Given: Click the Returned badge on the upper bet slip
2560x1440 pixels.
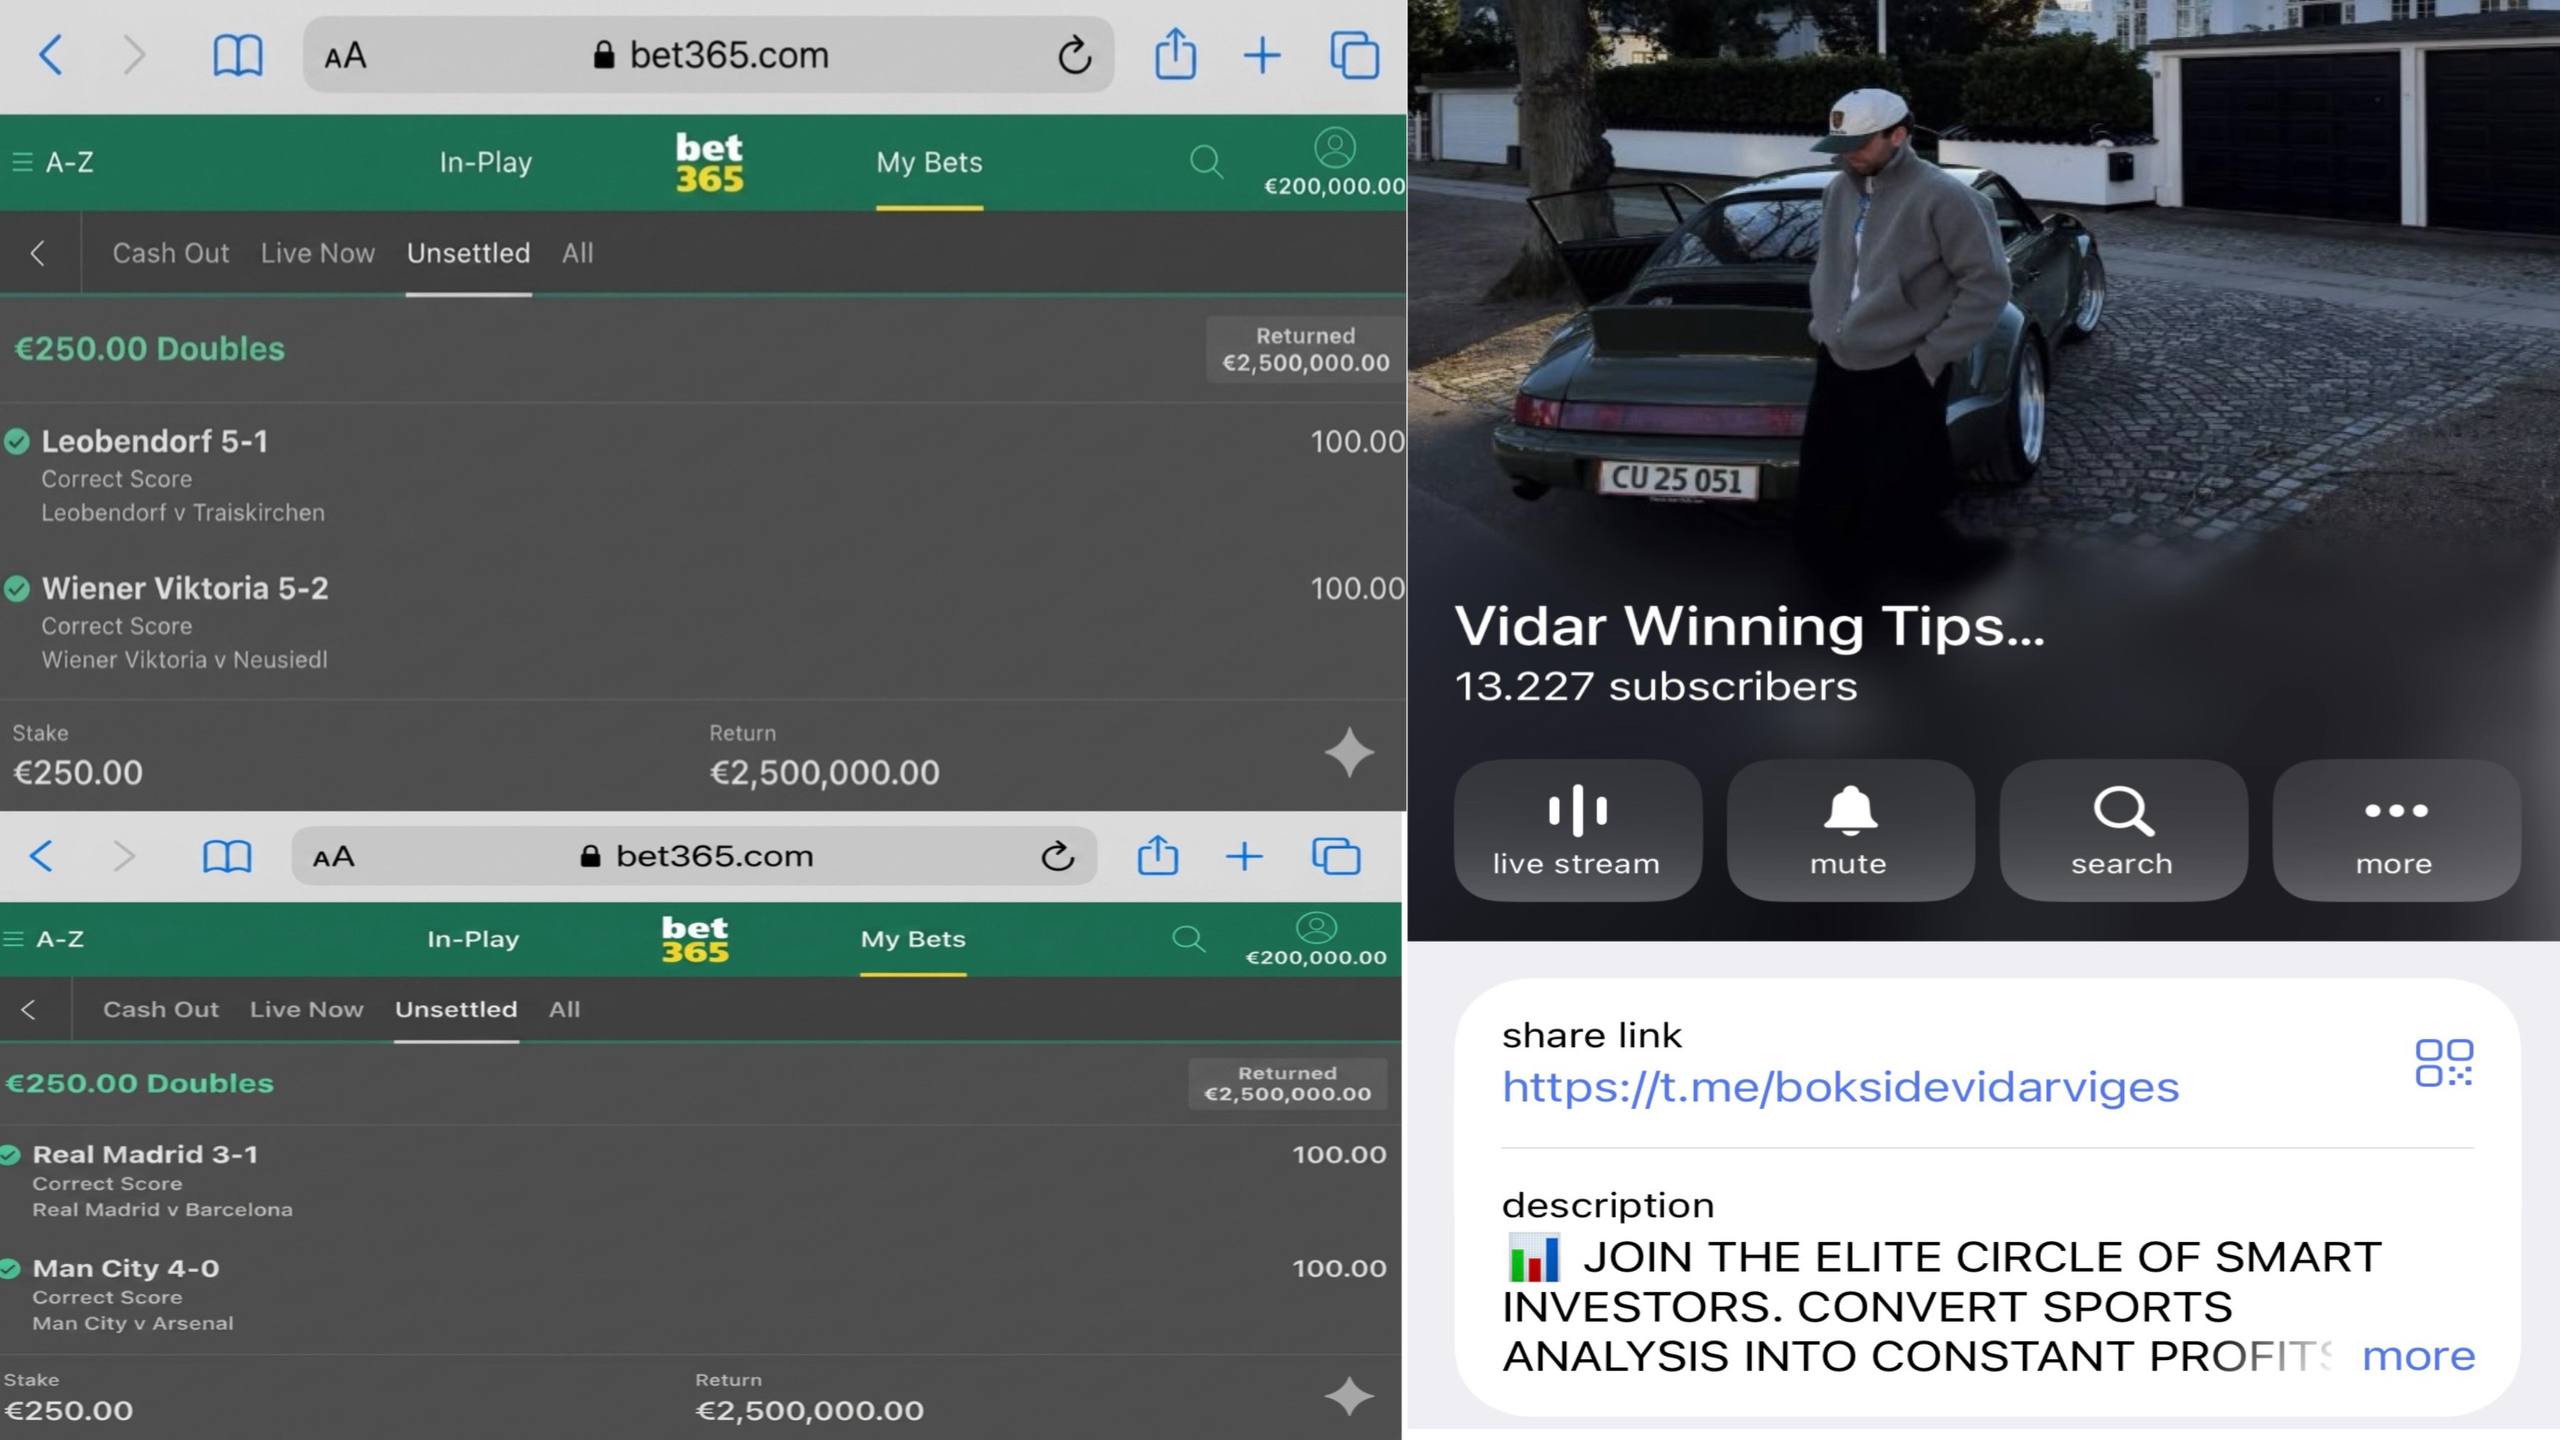Looking at the screenshot, I should pyautogui.click(x=1305, y=349).
